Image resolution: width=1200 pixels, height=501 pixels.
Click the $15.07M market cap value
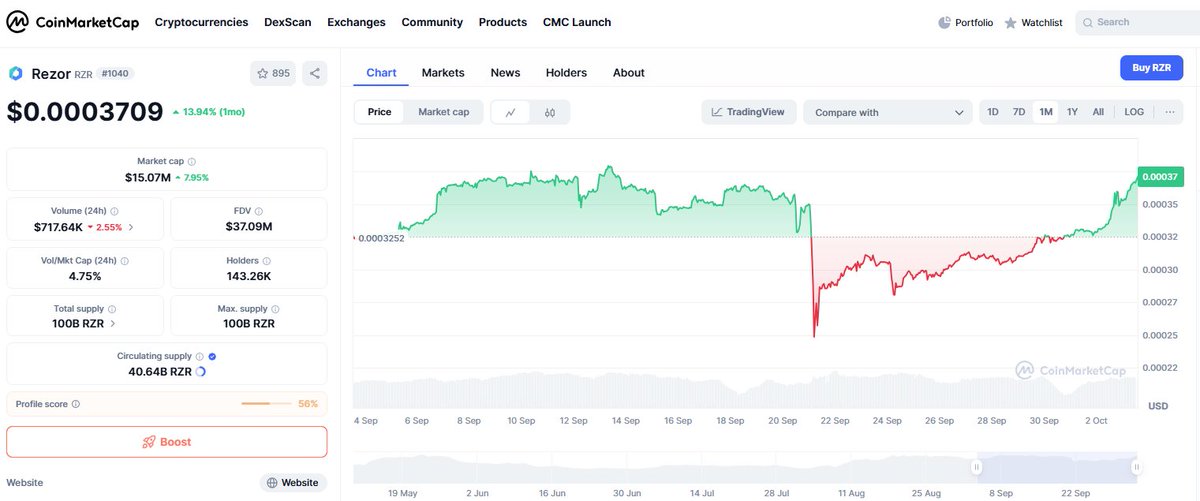[x=146, y=177]
